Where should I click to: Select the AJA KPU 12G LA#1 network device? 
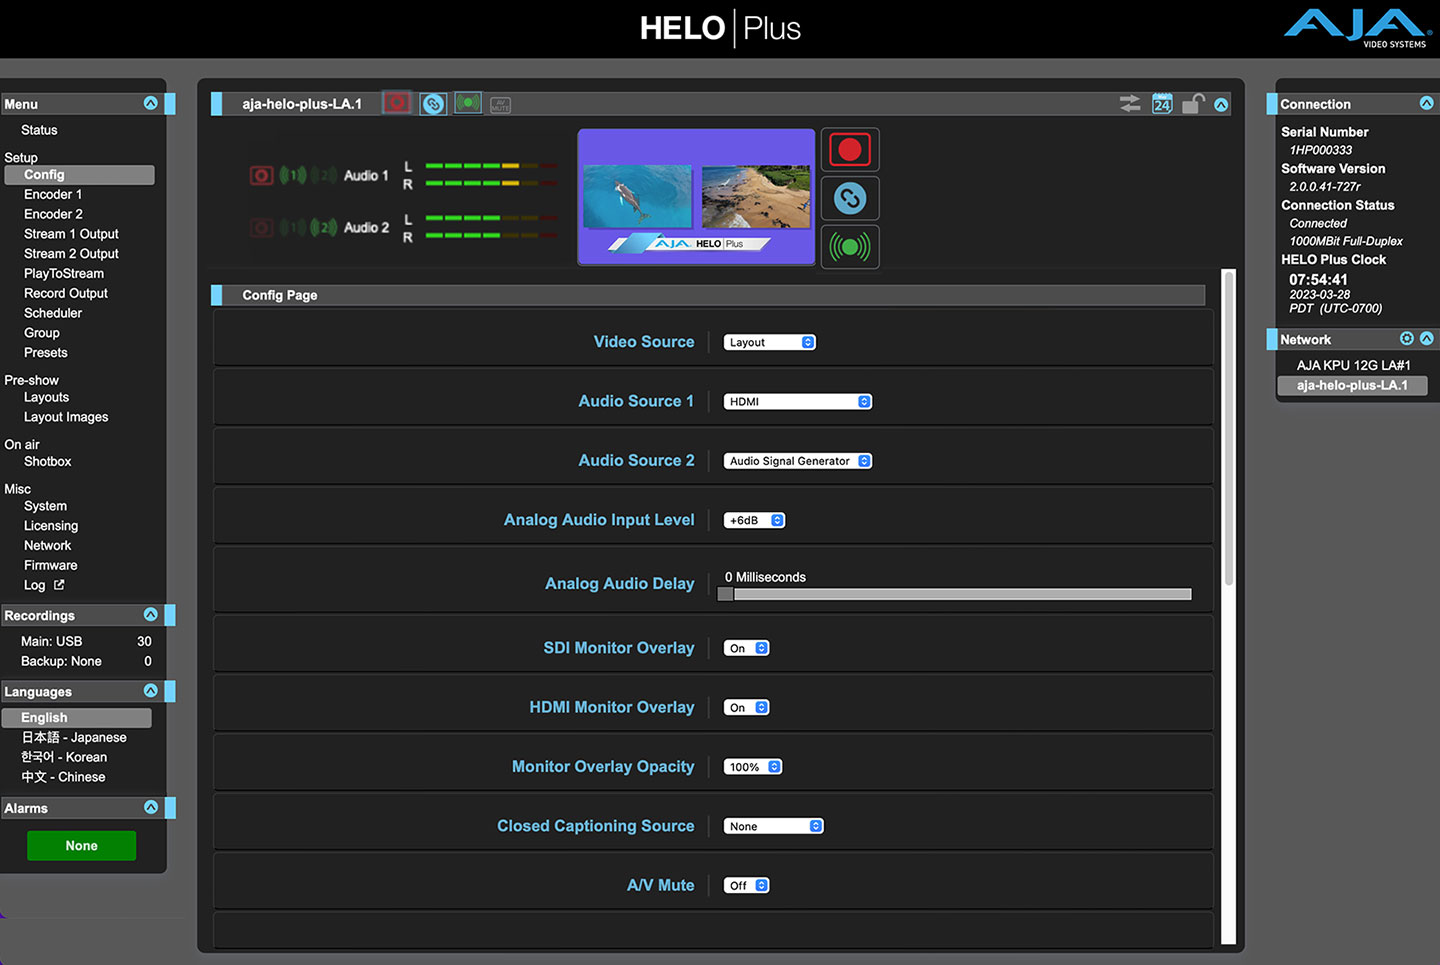point(1353,365)
